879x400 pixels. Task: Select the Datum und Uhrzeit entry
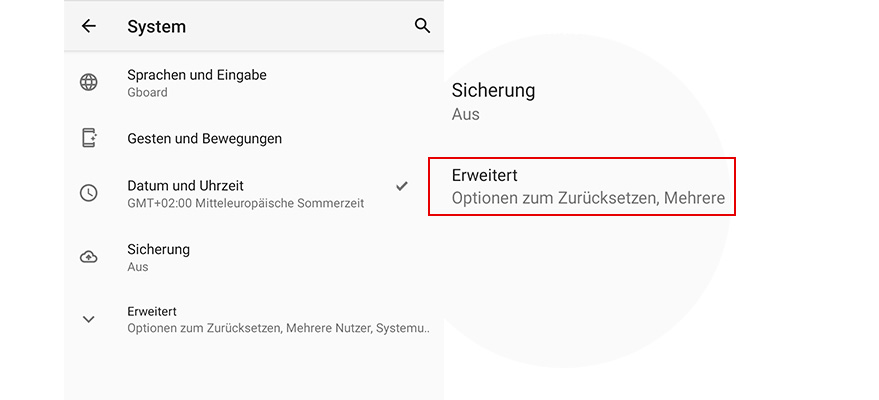pos(185,186)
